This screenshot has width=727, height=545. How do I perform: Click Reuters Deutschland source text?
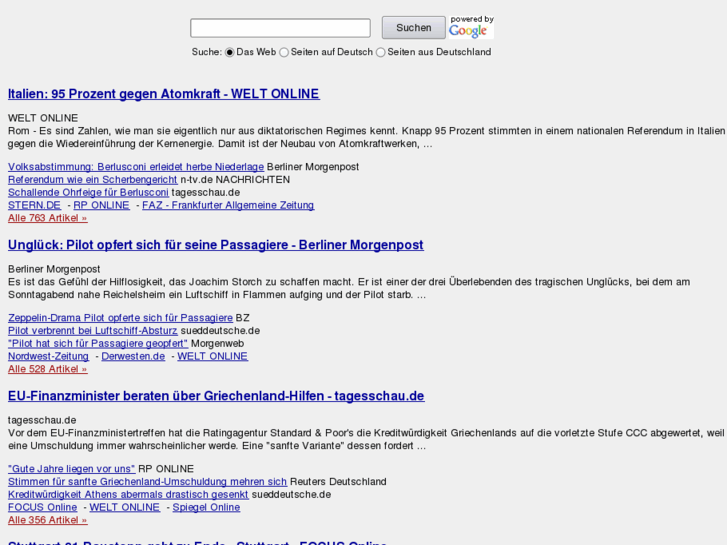tap(338, 482)
